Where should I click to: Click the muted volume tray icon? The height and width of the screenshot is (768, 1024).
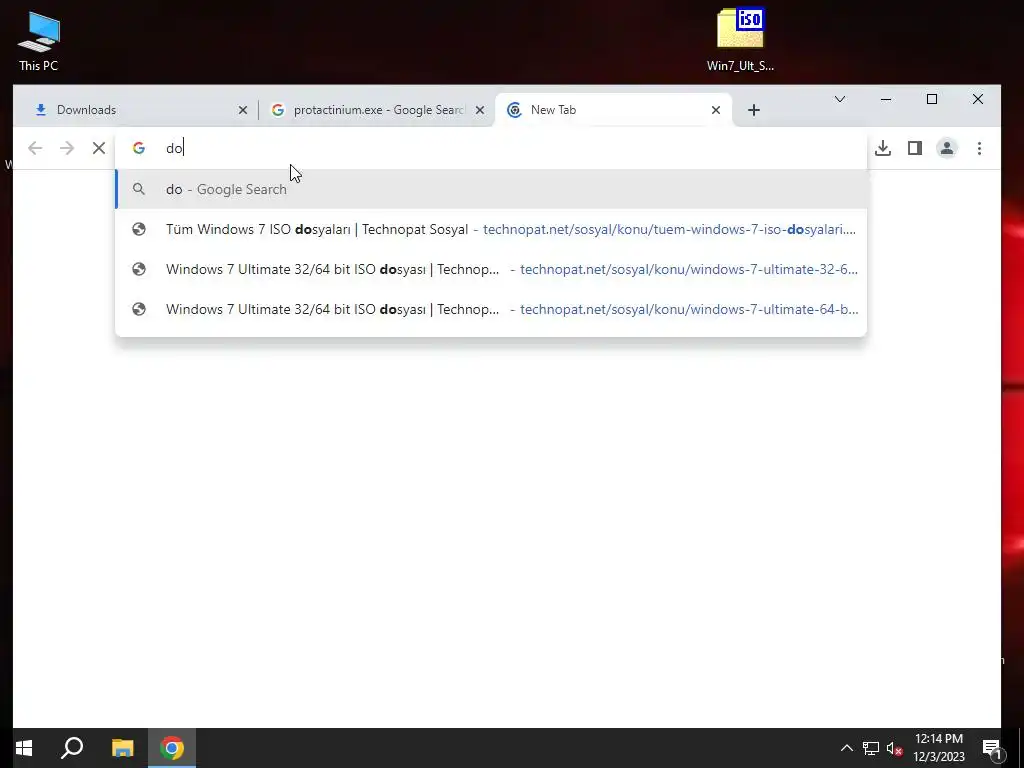point(894,748)
